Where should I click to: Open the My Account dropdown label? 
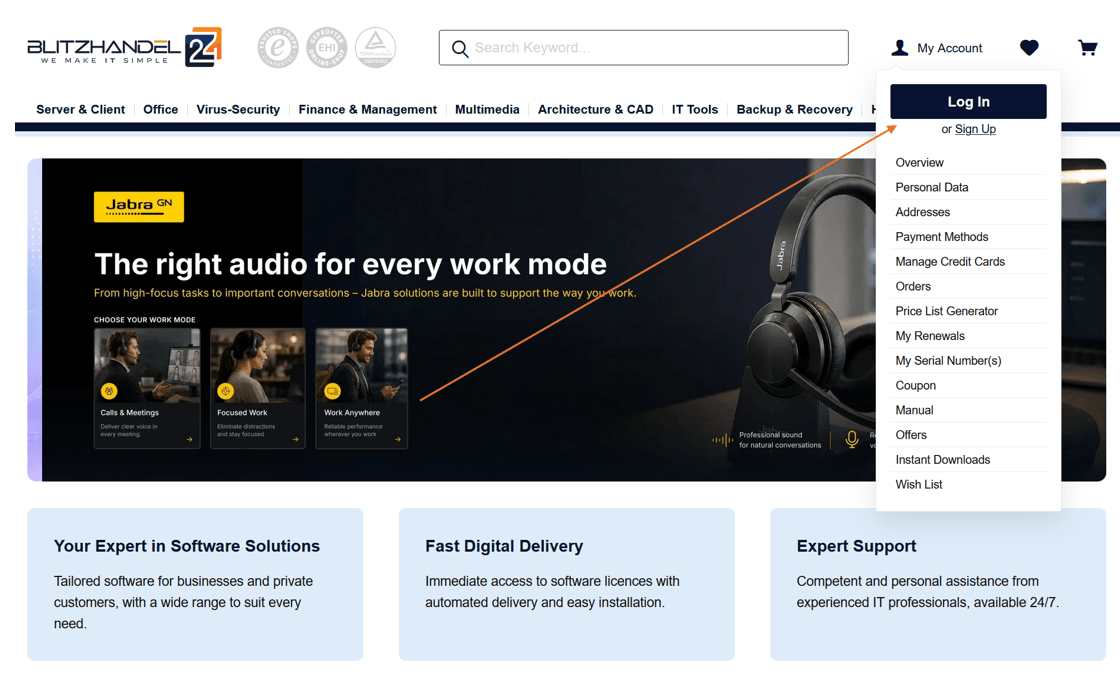pyautogui.click(x=949, y=48)
